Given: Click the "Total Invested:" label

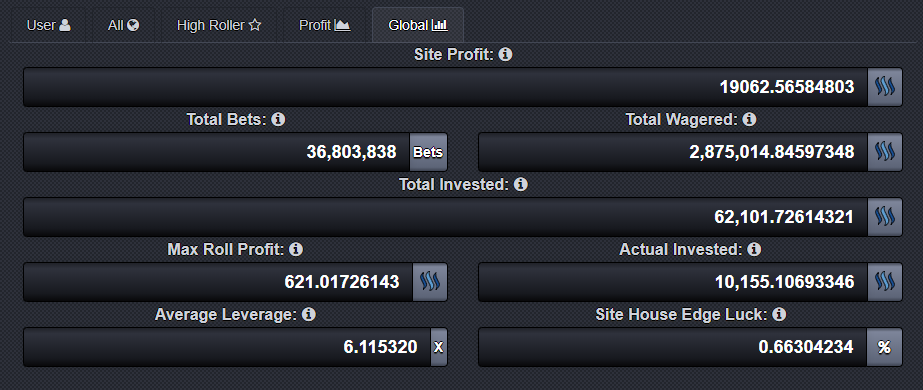Looking at the screenshot, I should [454, 185].
